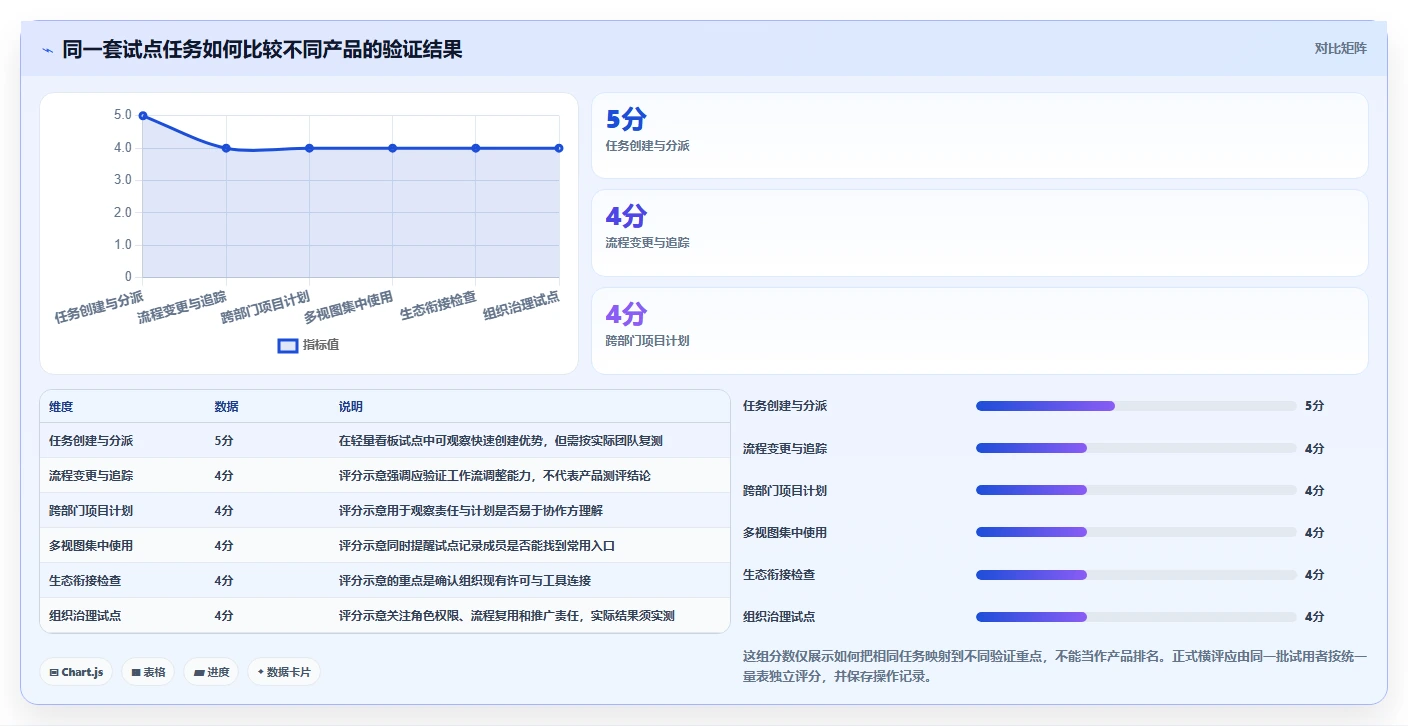Click the 4分 card for 跨部门项目计划
The image size is (1408, 726).
click(x=979, y=331)
